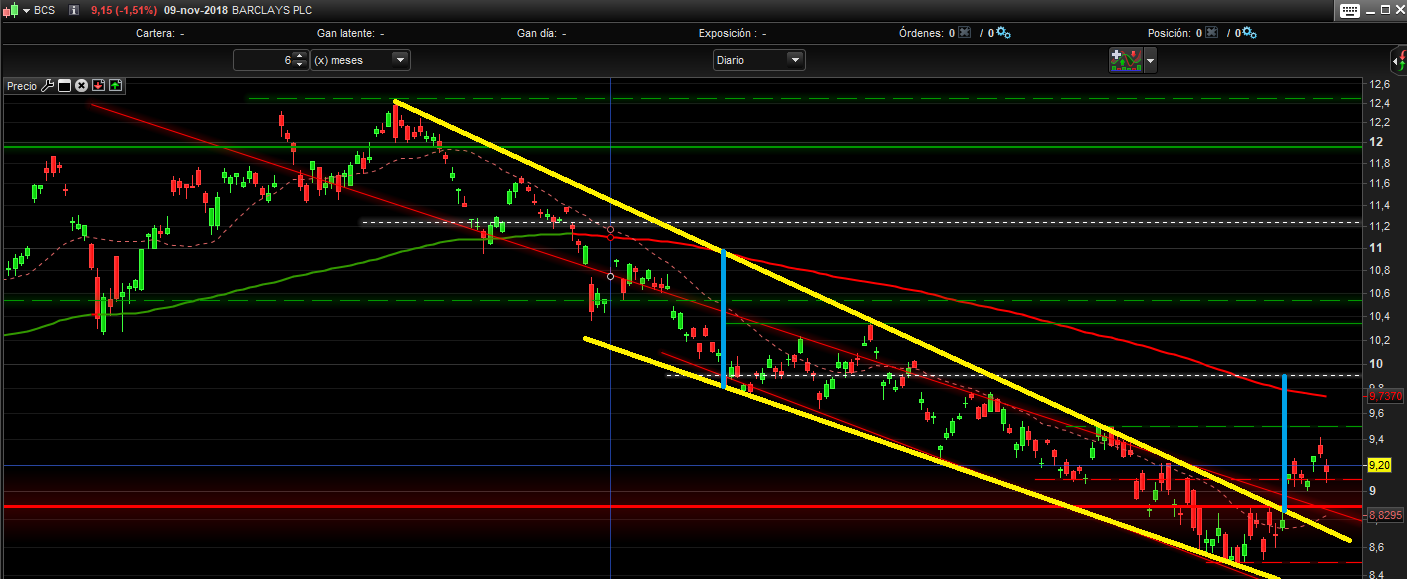Click the yellow 9,20 price label
This screenshot has width=1407, height=579.
click(x=1378, y=465)
